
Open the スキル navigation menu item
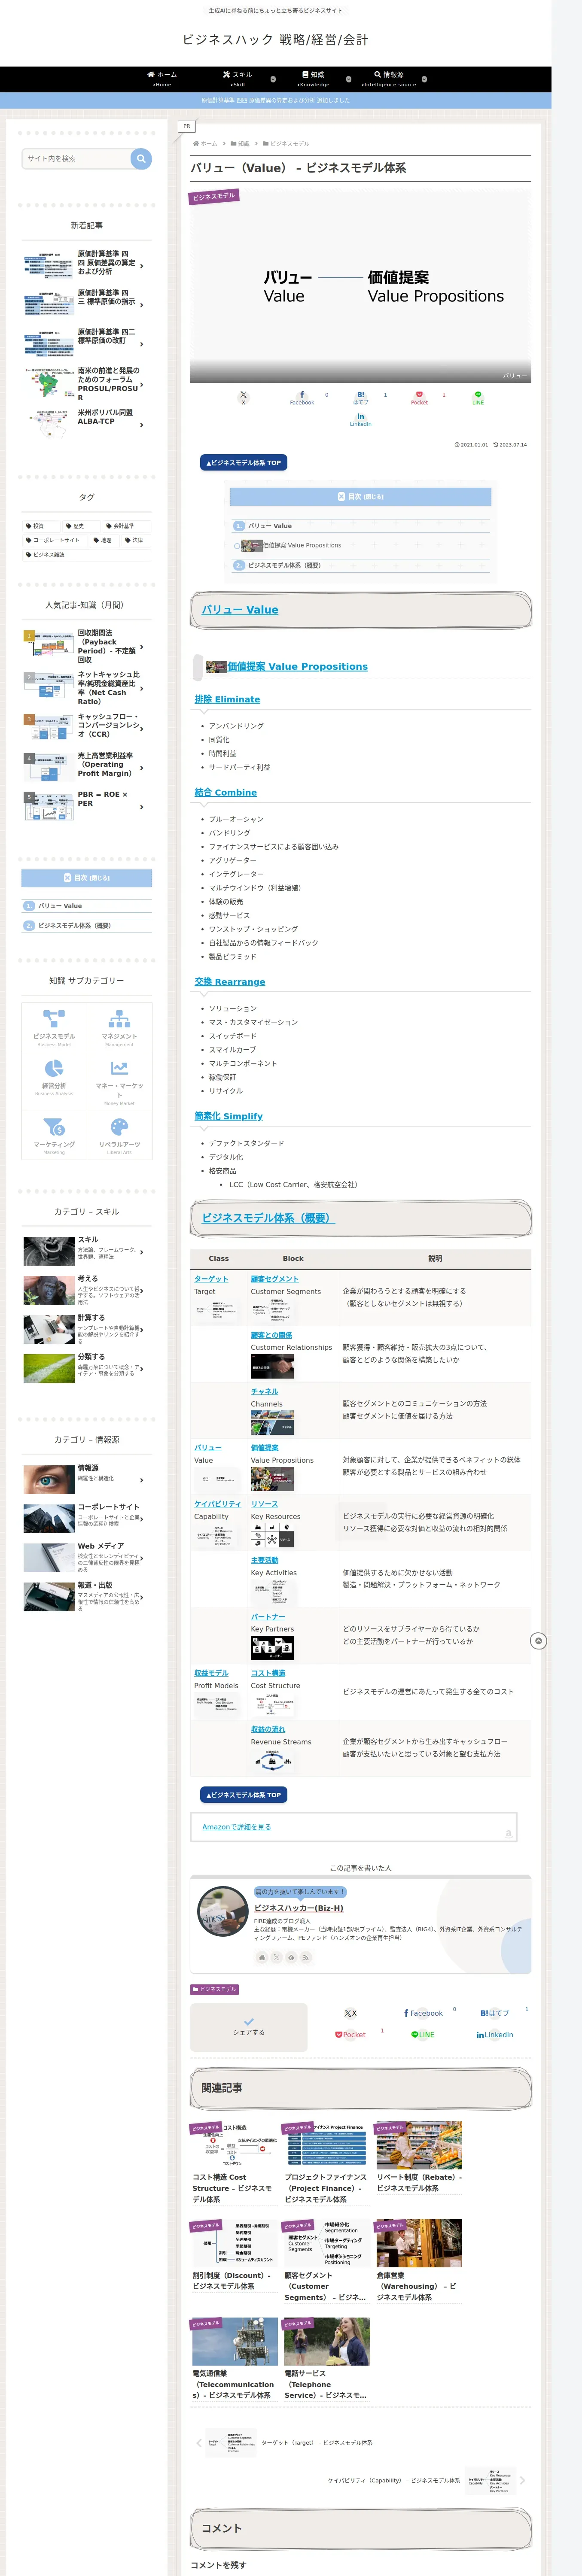[238, 78]
